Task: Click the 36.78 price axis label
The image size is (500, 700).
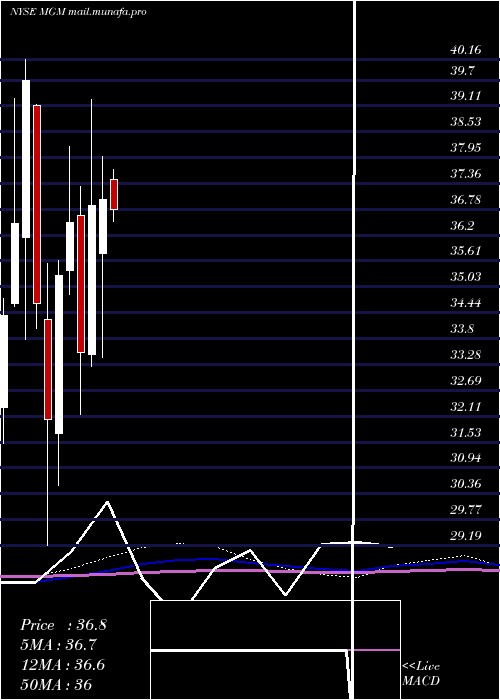Action: pyautogui.click(x=466, y=200)
